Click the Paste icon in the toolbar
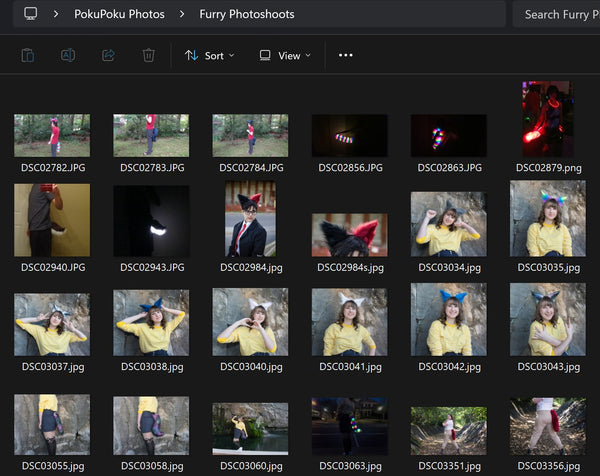 (28, 56)
